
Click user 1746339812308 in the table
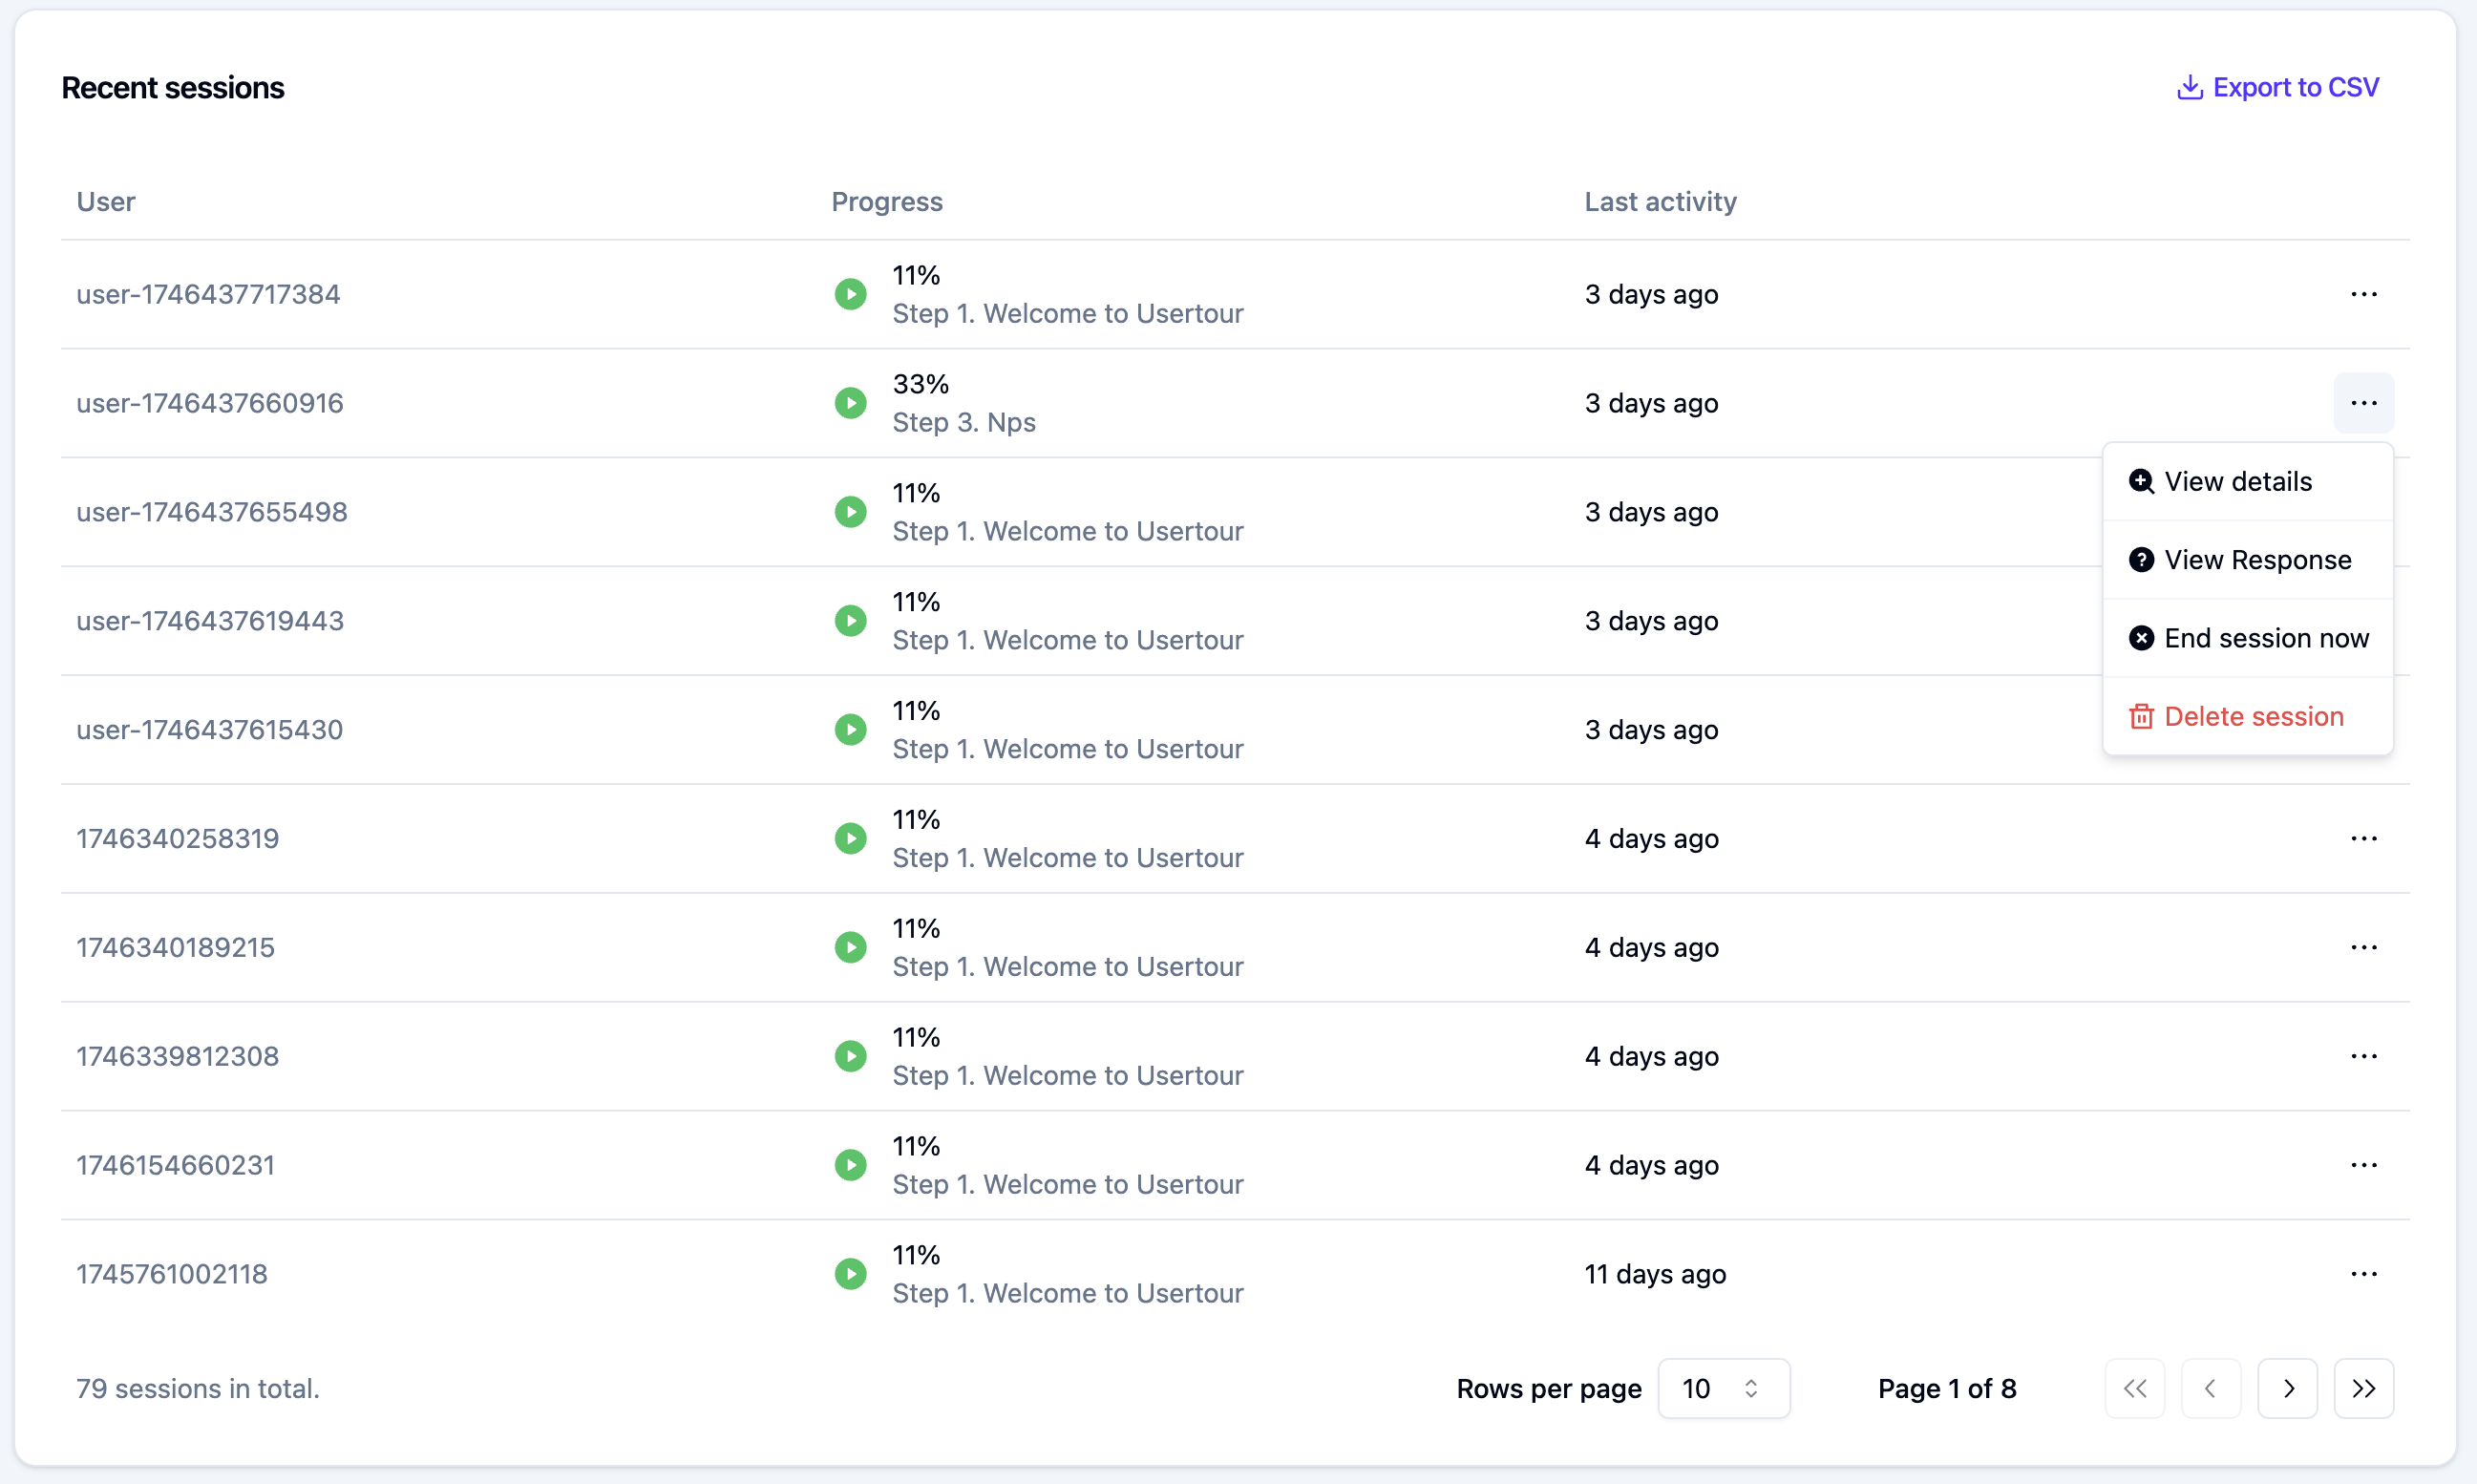178,1056
